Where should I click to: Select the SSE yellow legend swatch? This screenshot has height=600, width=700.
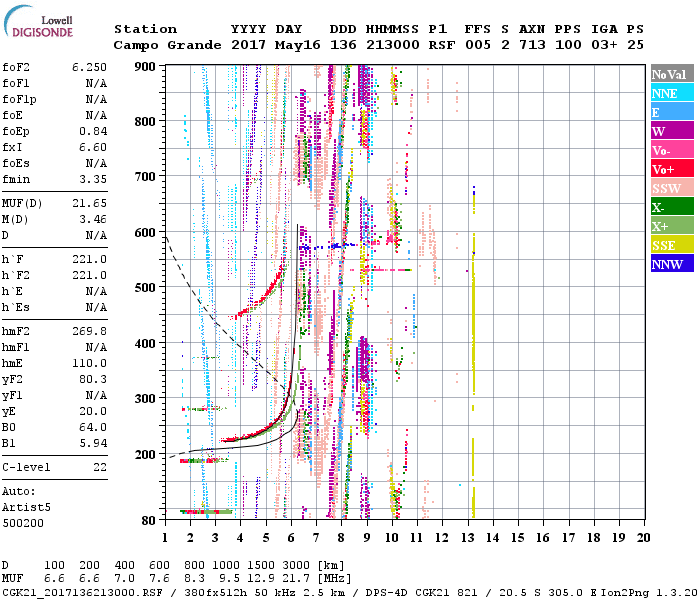[672, 245]
